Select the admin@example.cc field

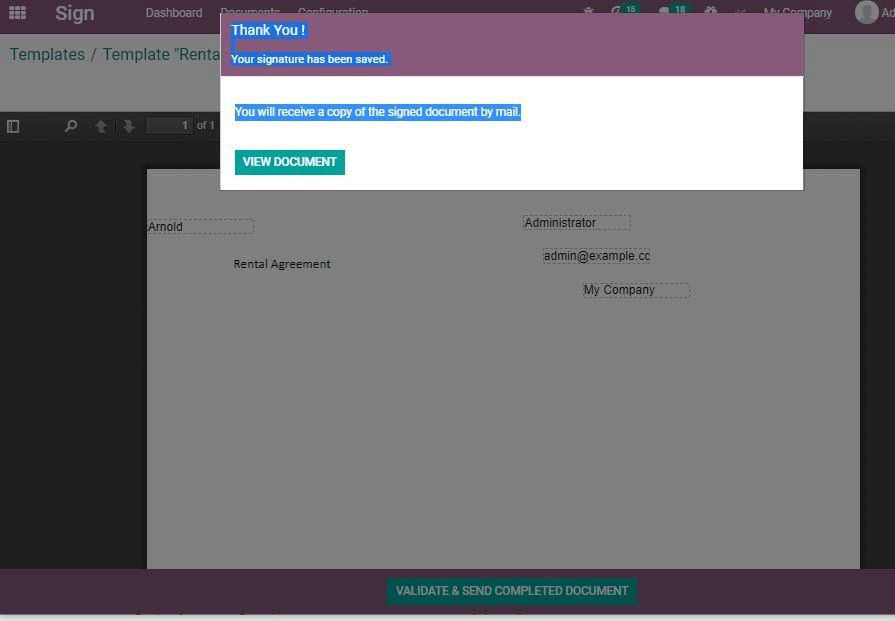[x=596, y=256]
